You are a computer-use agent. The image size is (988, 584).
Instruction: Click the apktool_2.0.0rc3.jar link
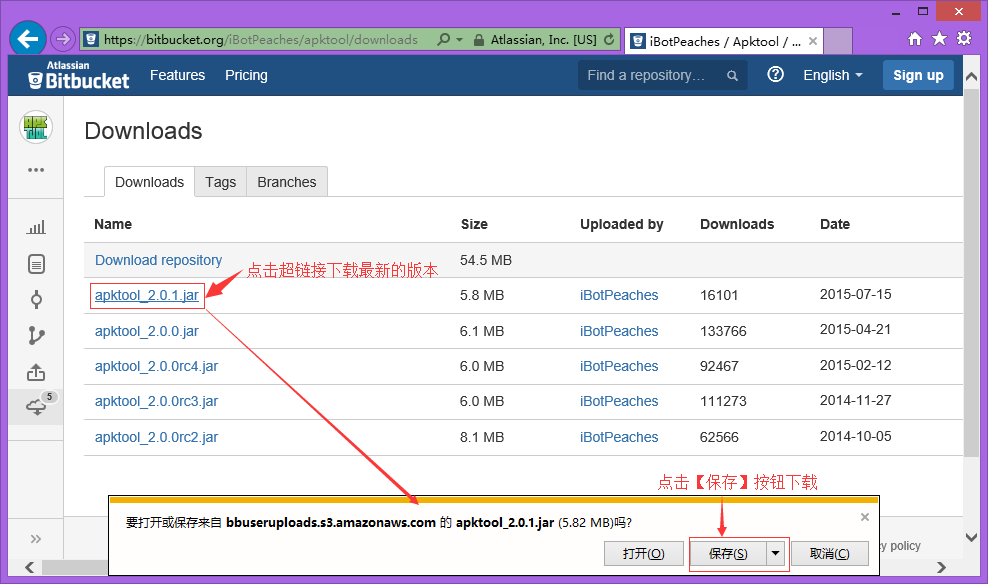[x=156, y=401]
